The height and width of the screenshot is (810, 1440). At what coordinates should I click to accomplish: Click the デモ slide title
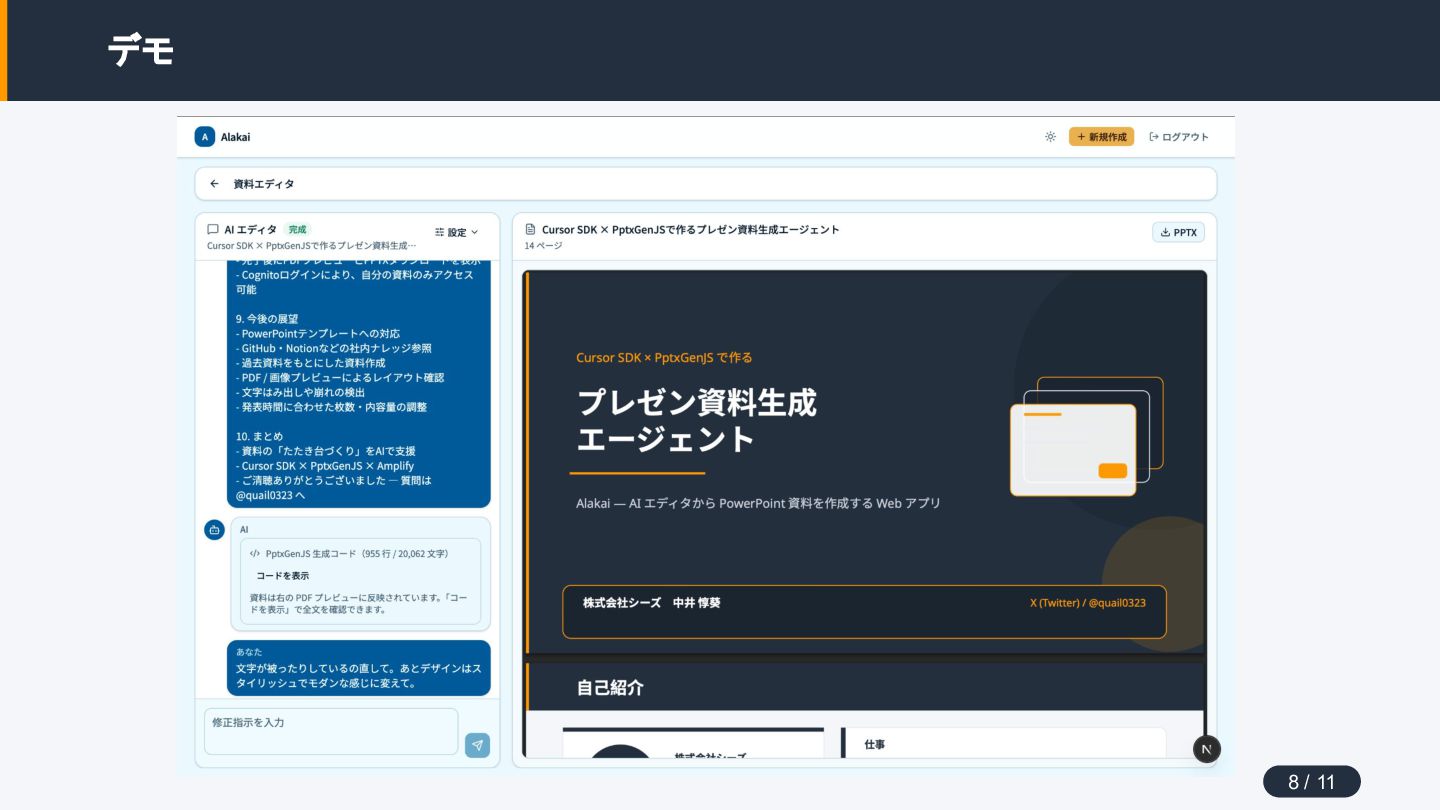(142, 50)
